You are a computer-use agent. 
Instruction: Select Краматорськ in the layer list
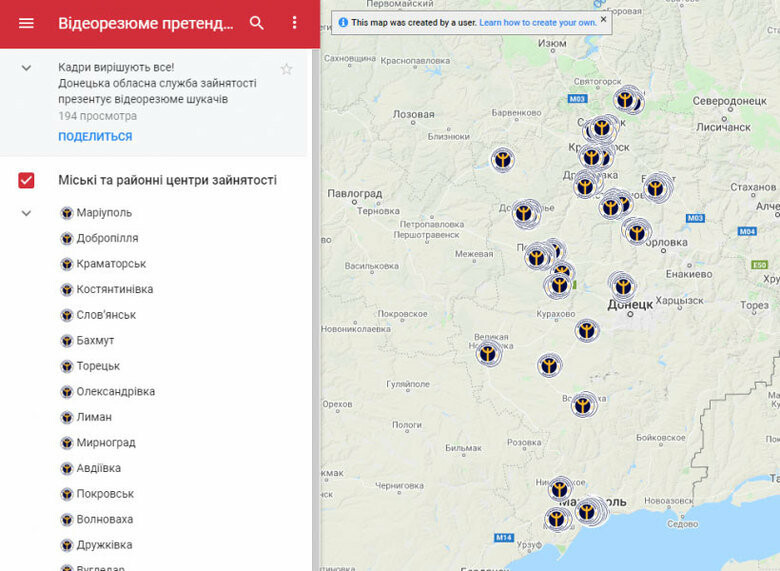[x=111, y=264]
